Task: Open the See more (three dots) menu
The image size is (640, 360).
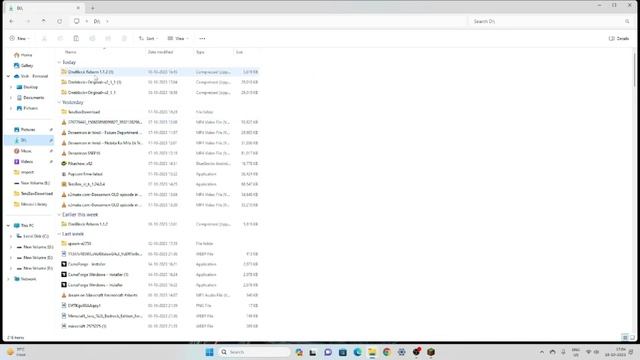Action: click(x=202, y=38)
